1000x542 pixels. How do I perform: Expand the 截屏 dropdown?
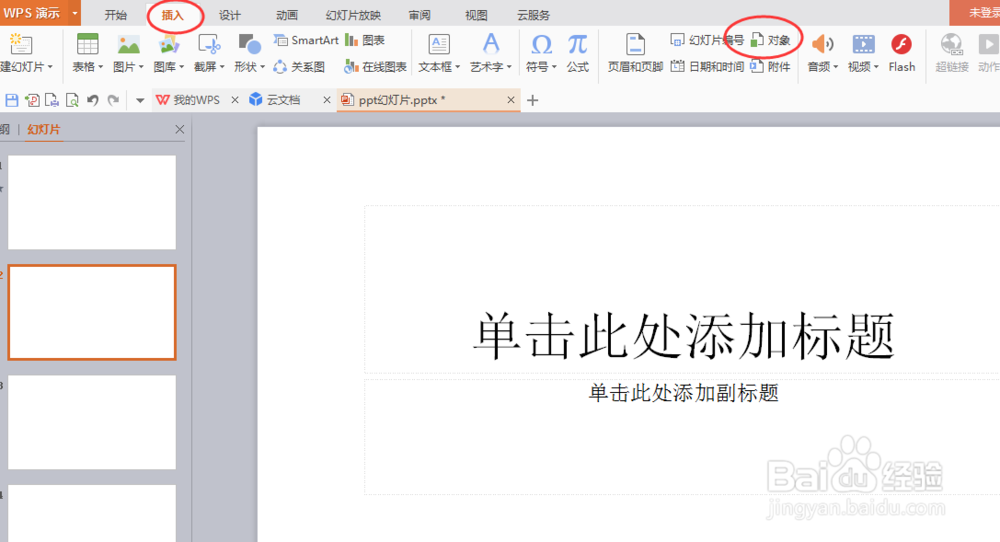(222, 66)
